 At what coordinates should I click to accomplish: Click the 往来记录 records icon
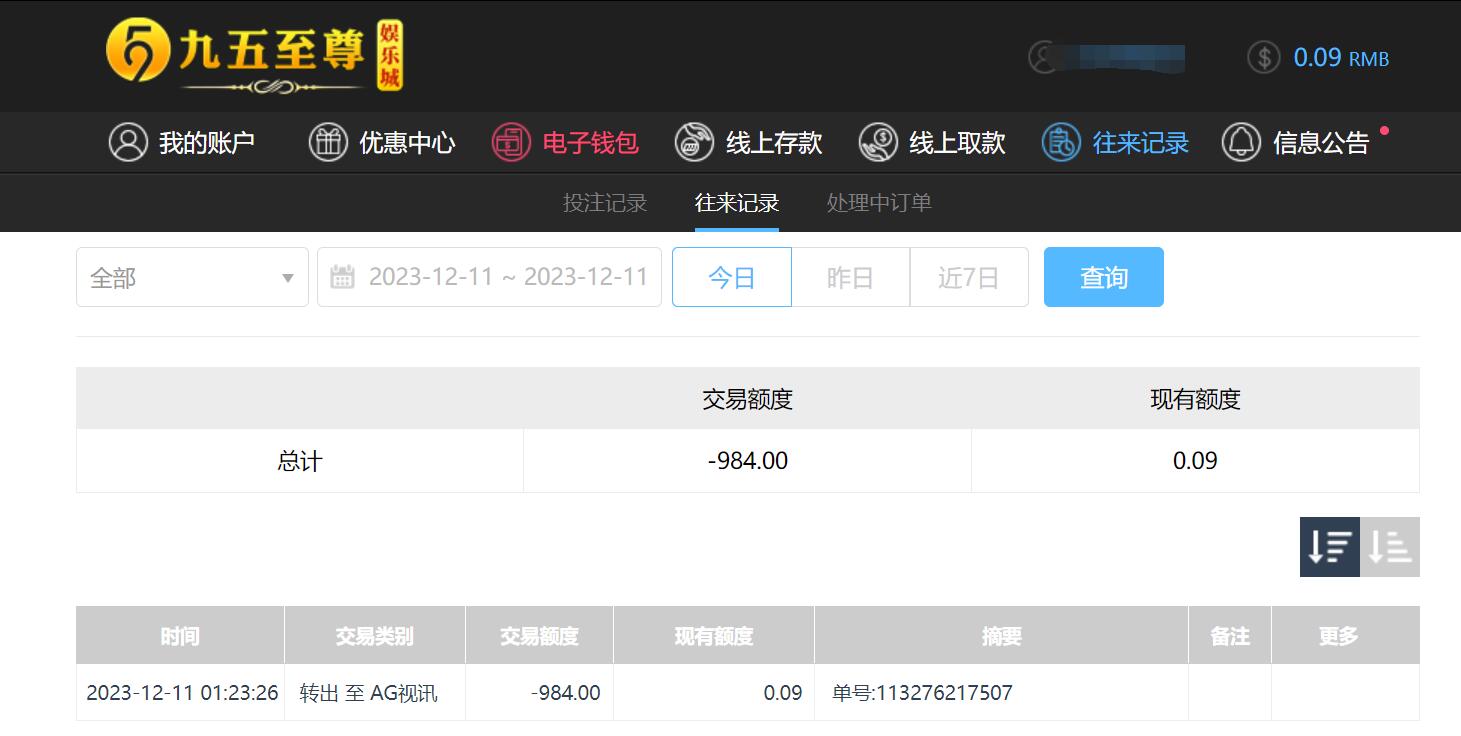[1061, 142]
